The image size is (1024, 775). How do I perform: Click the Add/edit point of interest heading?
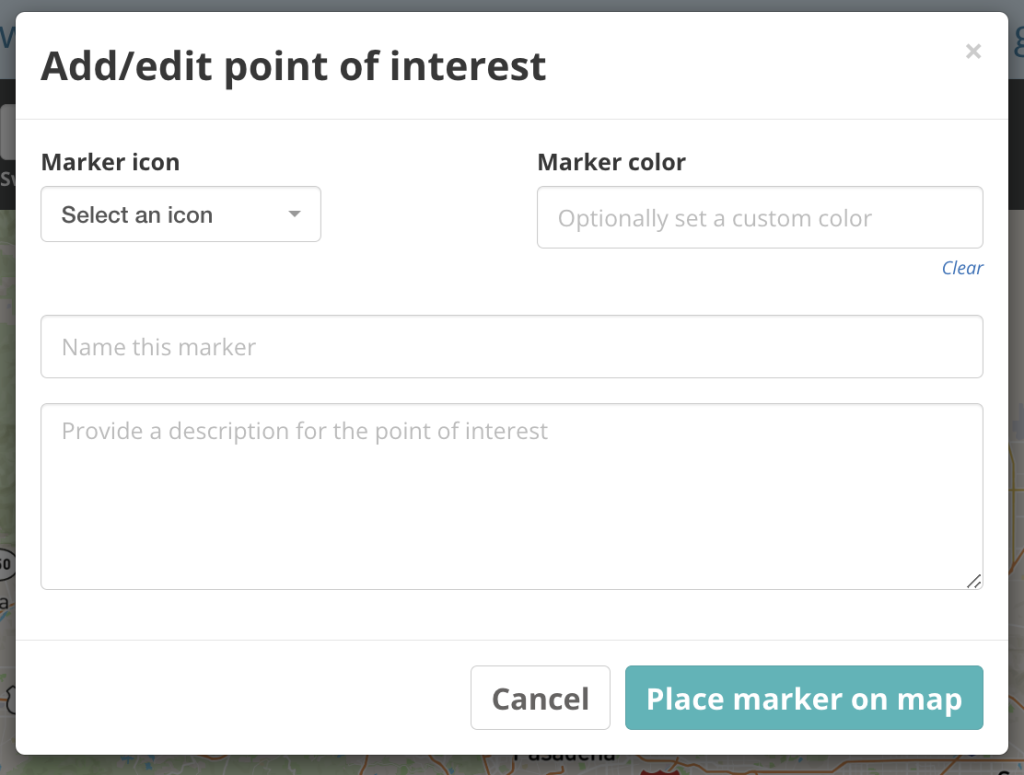click(293, 67)
